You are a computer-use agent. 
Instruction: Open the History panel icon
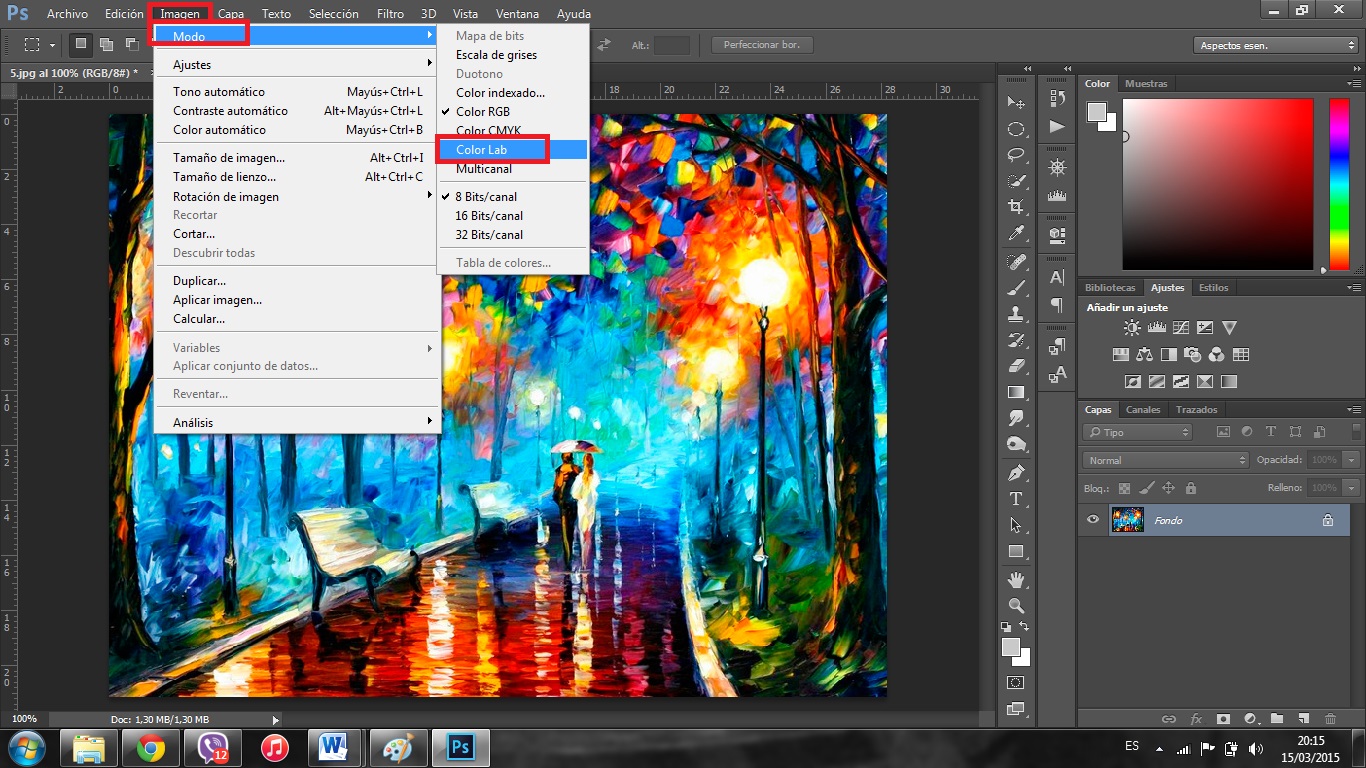tap(1057, 99)
